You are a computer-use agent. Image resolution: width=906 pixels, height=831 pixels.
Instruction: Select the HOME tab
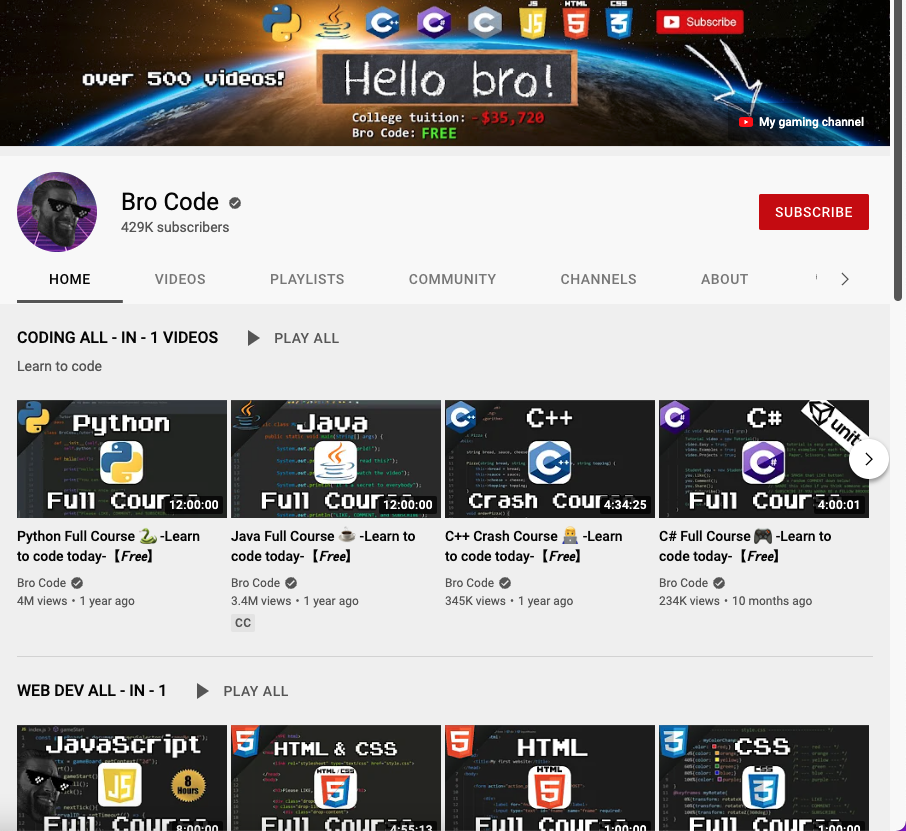click(70, 279)
